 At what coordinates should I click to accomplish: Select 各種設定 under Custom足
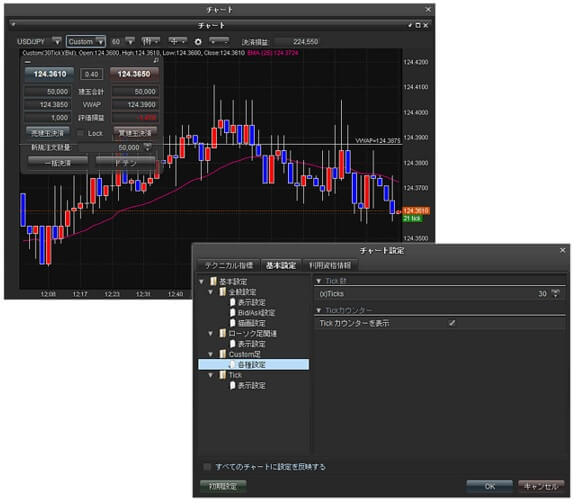[x=253, y=364]
